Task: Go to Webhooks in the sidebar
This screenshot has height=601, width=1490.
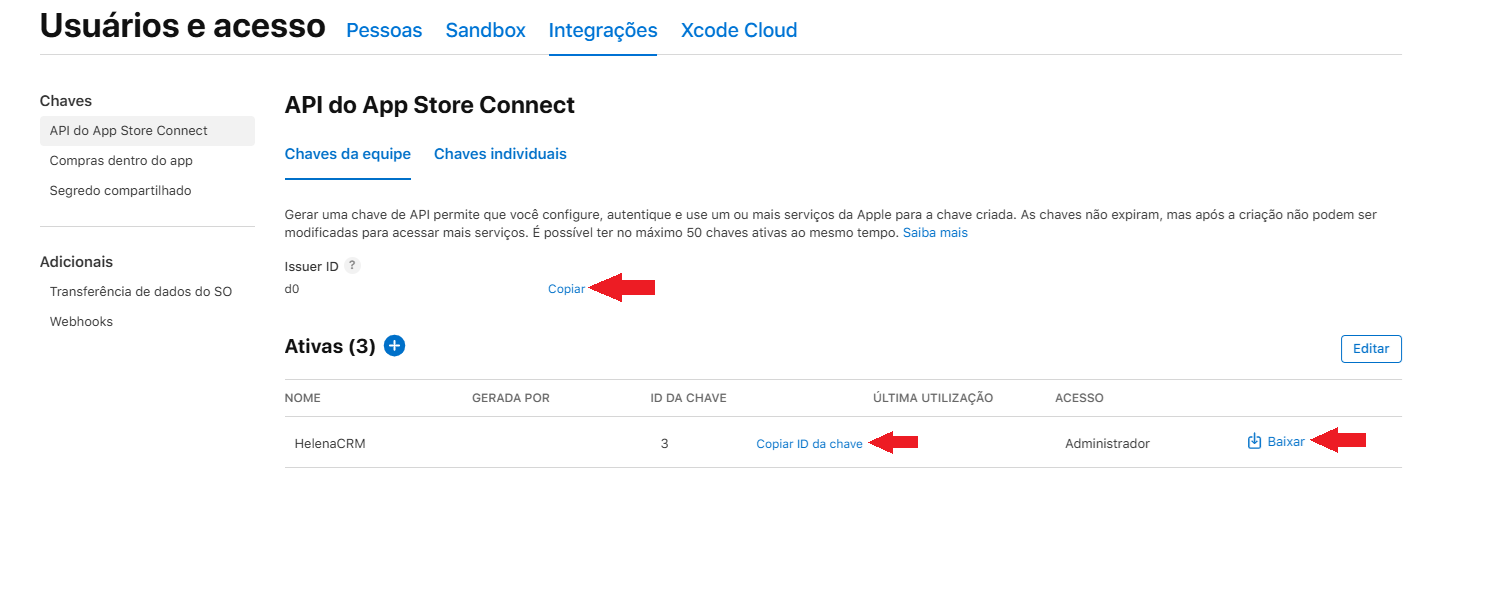Action: 81,322
